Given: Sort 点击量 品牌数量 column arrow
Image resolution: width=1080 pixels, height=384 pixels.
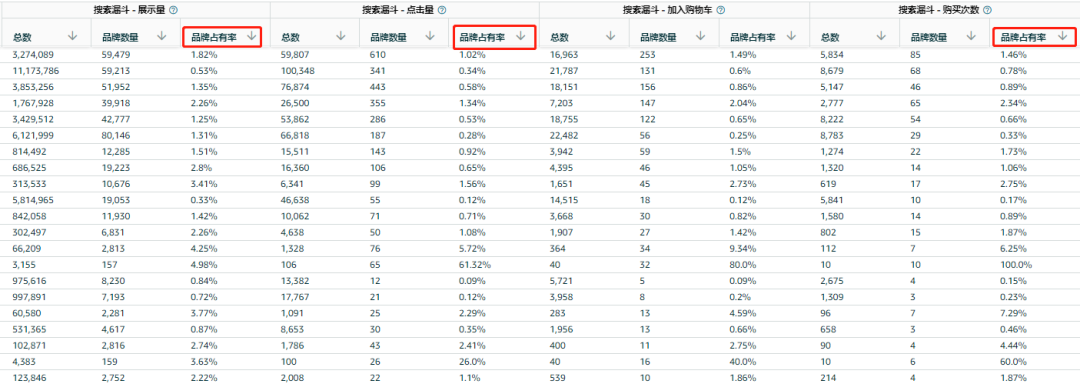Looking at the screenshot, I should 430,36.
